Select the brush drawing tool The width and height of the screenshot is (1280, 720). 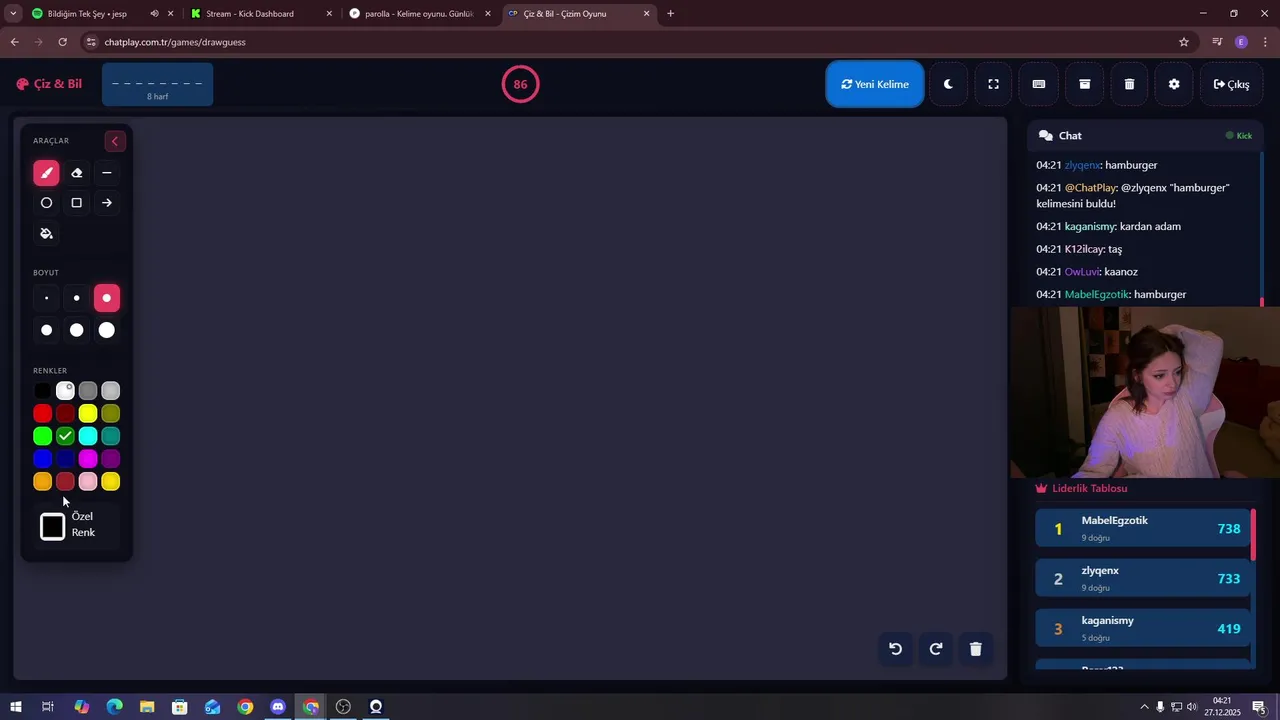point(46,173)
